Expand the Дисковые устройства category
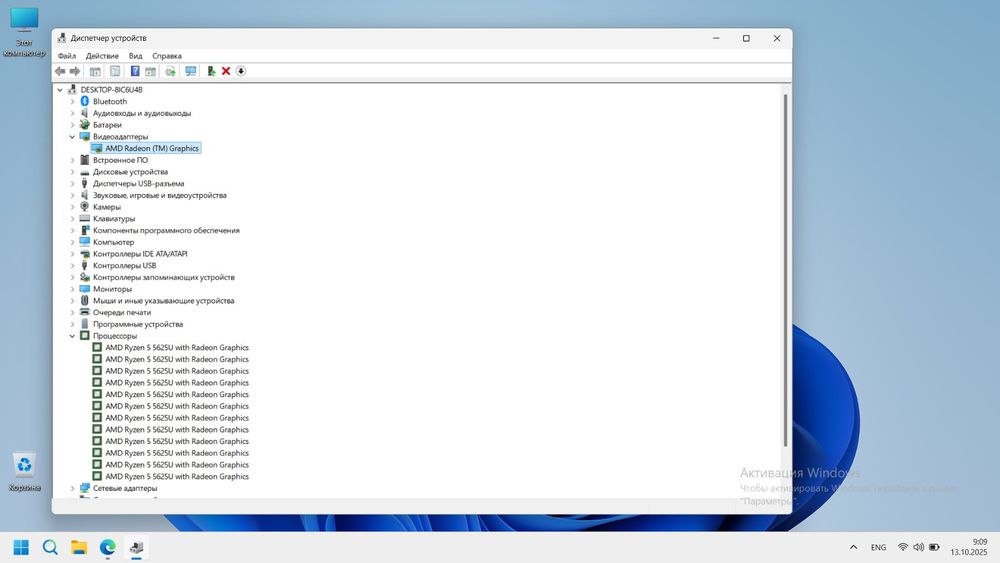Screen dimensions: 1000x563 pos(72,172)
